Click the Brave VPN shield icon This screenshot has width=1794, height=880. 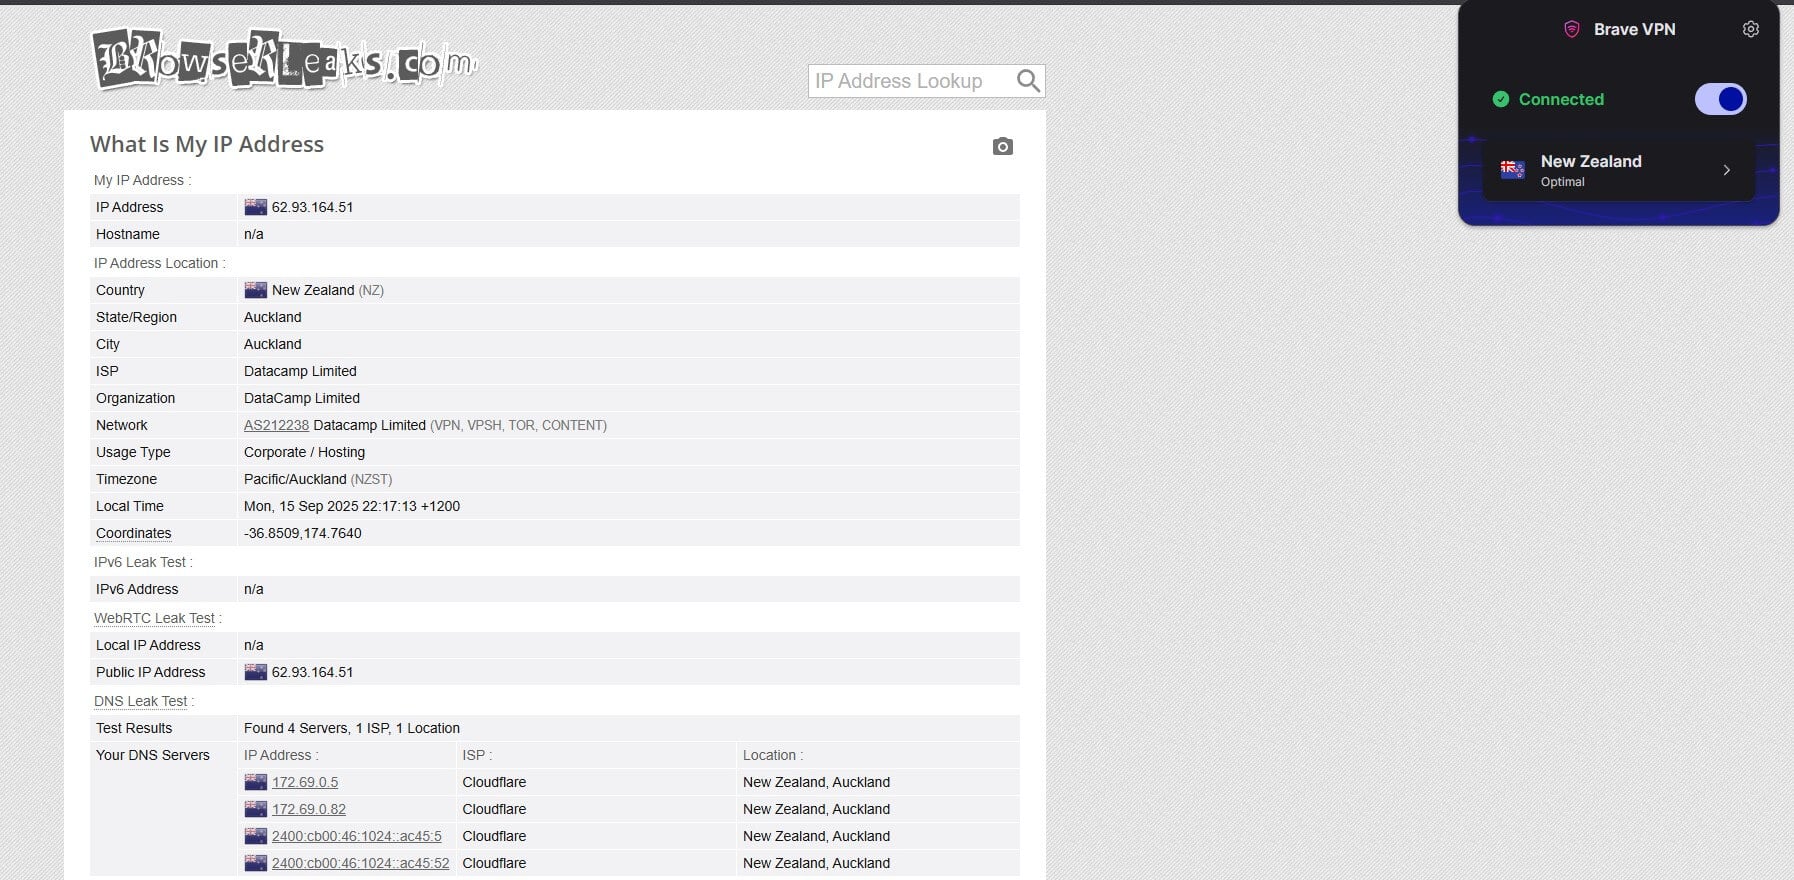click(x=1571, y=29)
